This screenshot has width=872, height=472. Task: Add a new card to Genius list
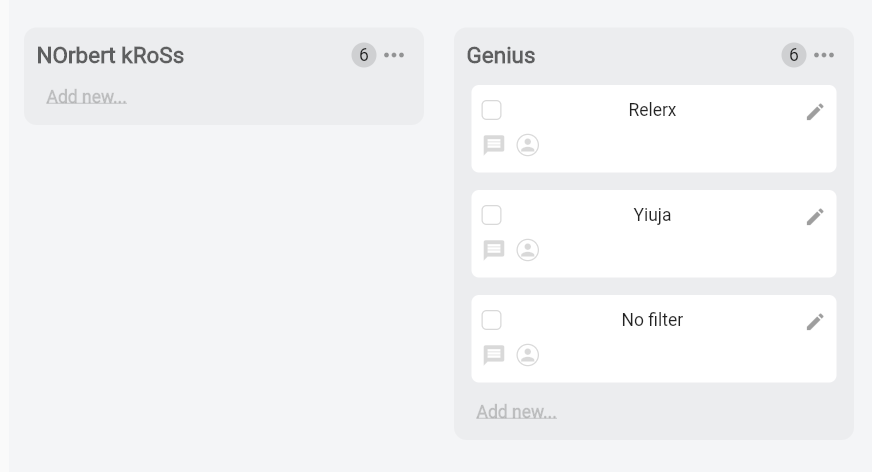pos(516,412)
